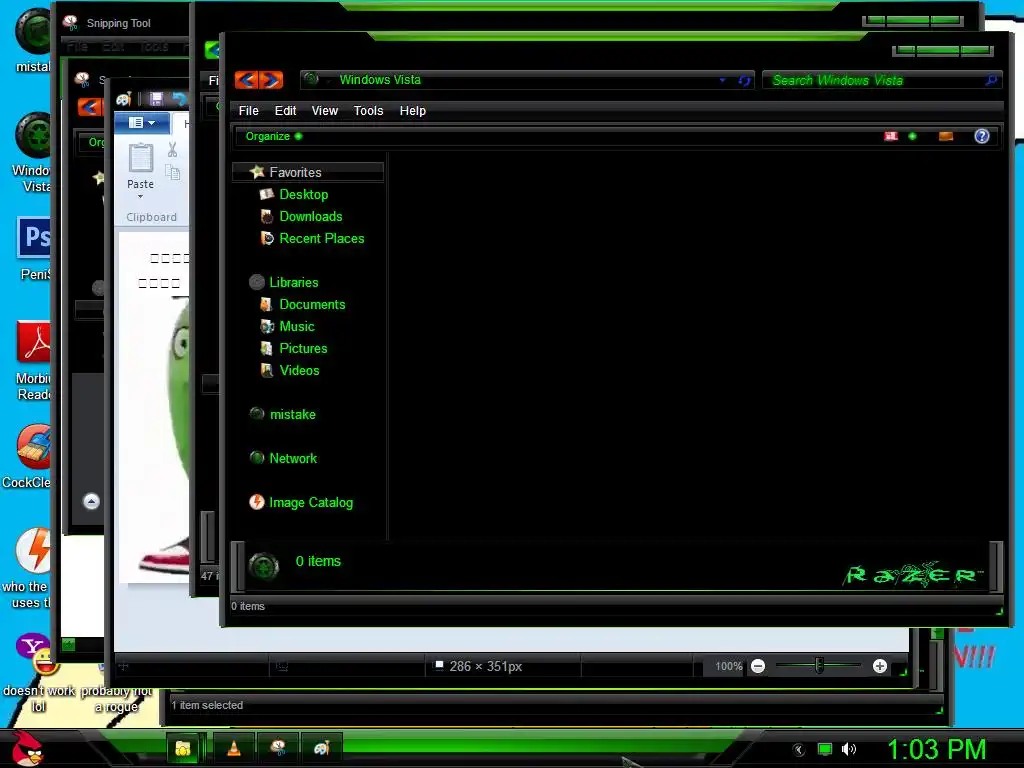Open the Pictures library
Image resolution: width=1024 pixels, height=768 pixels.
[304, 348]
